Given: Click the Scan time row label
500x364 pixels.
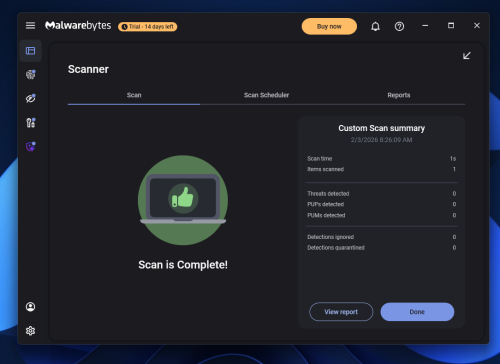Looking at the screenshot, I should tap(319, 159).
